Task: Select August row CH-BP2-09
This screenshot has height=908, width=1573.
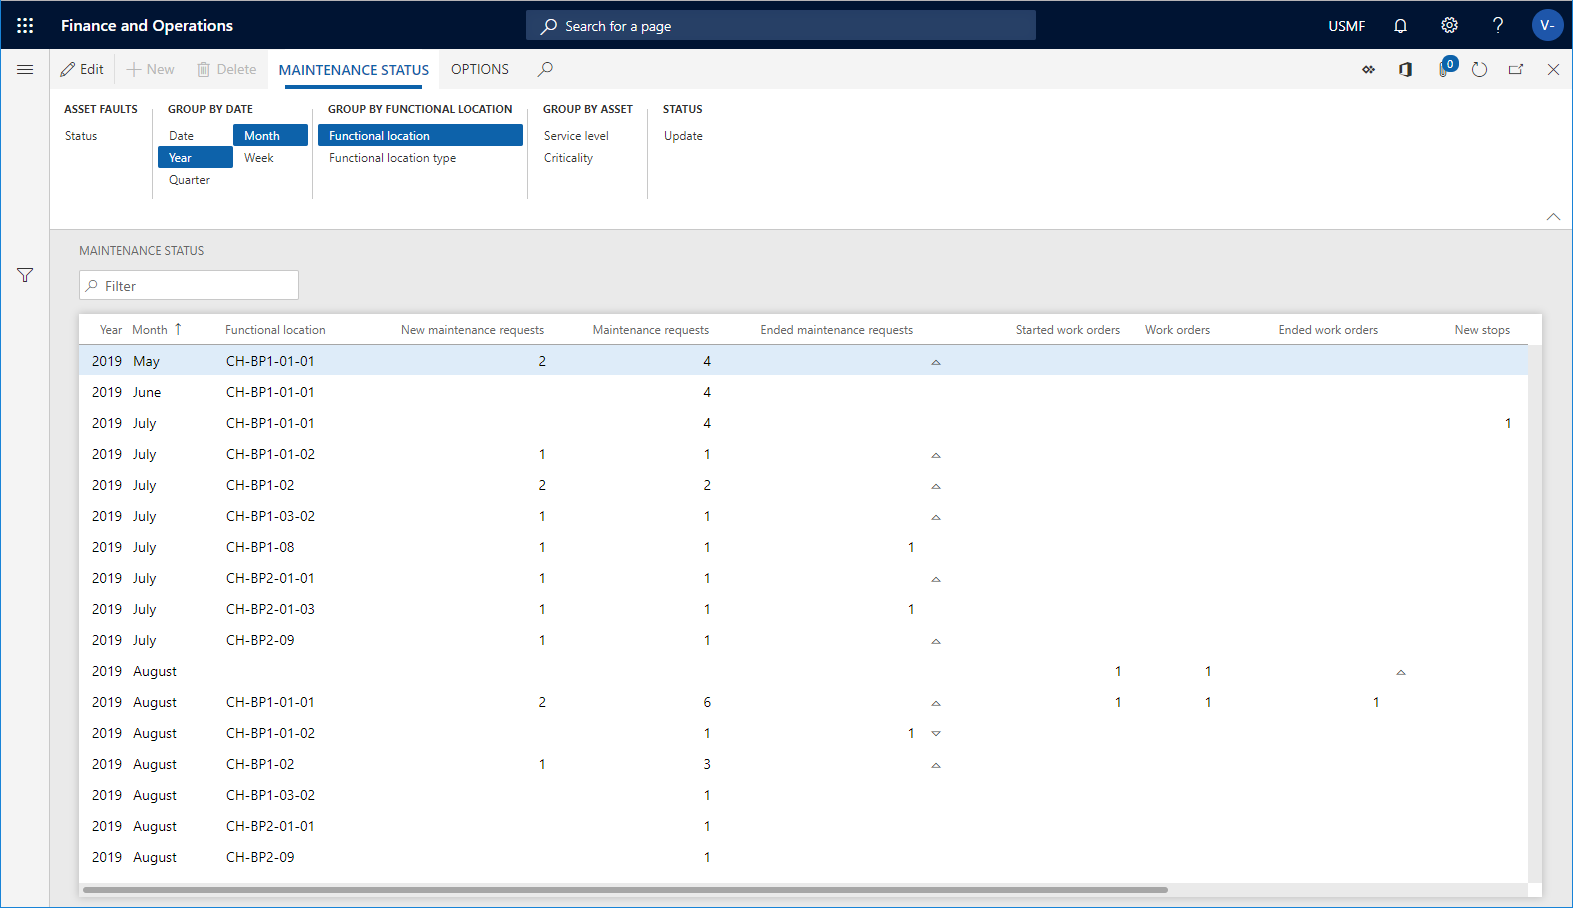Action: [803, 857]
